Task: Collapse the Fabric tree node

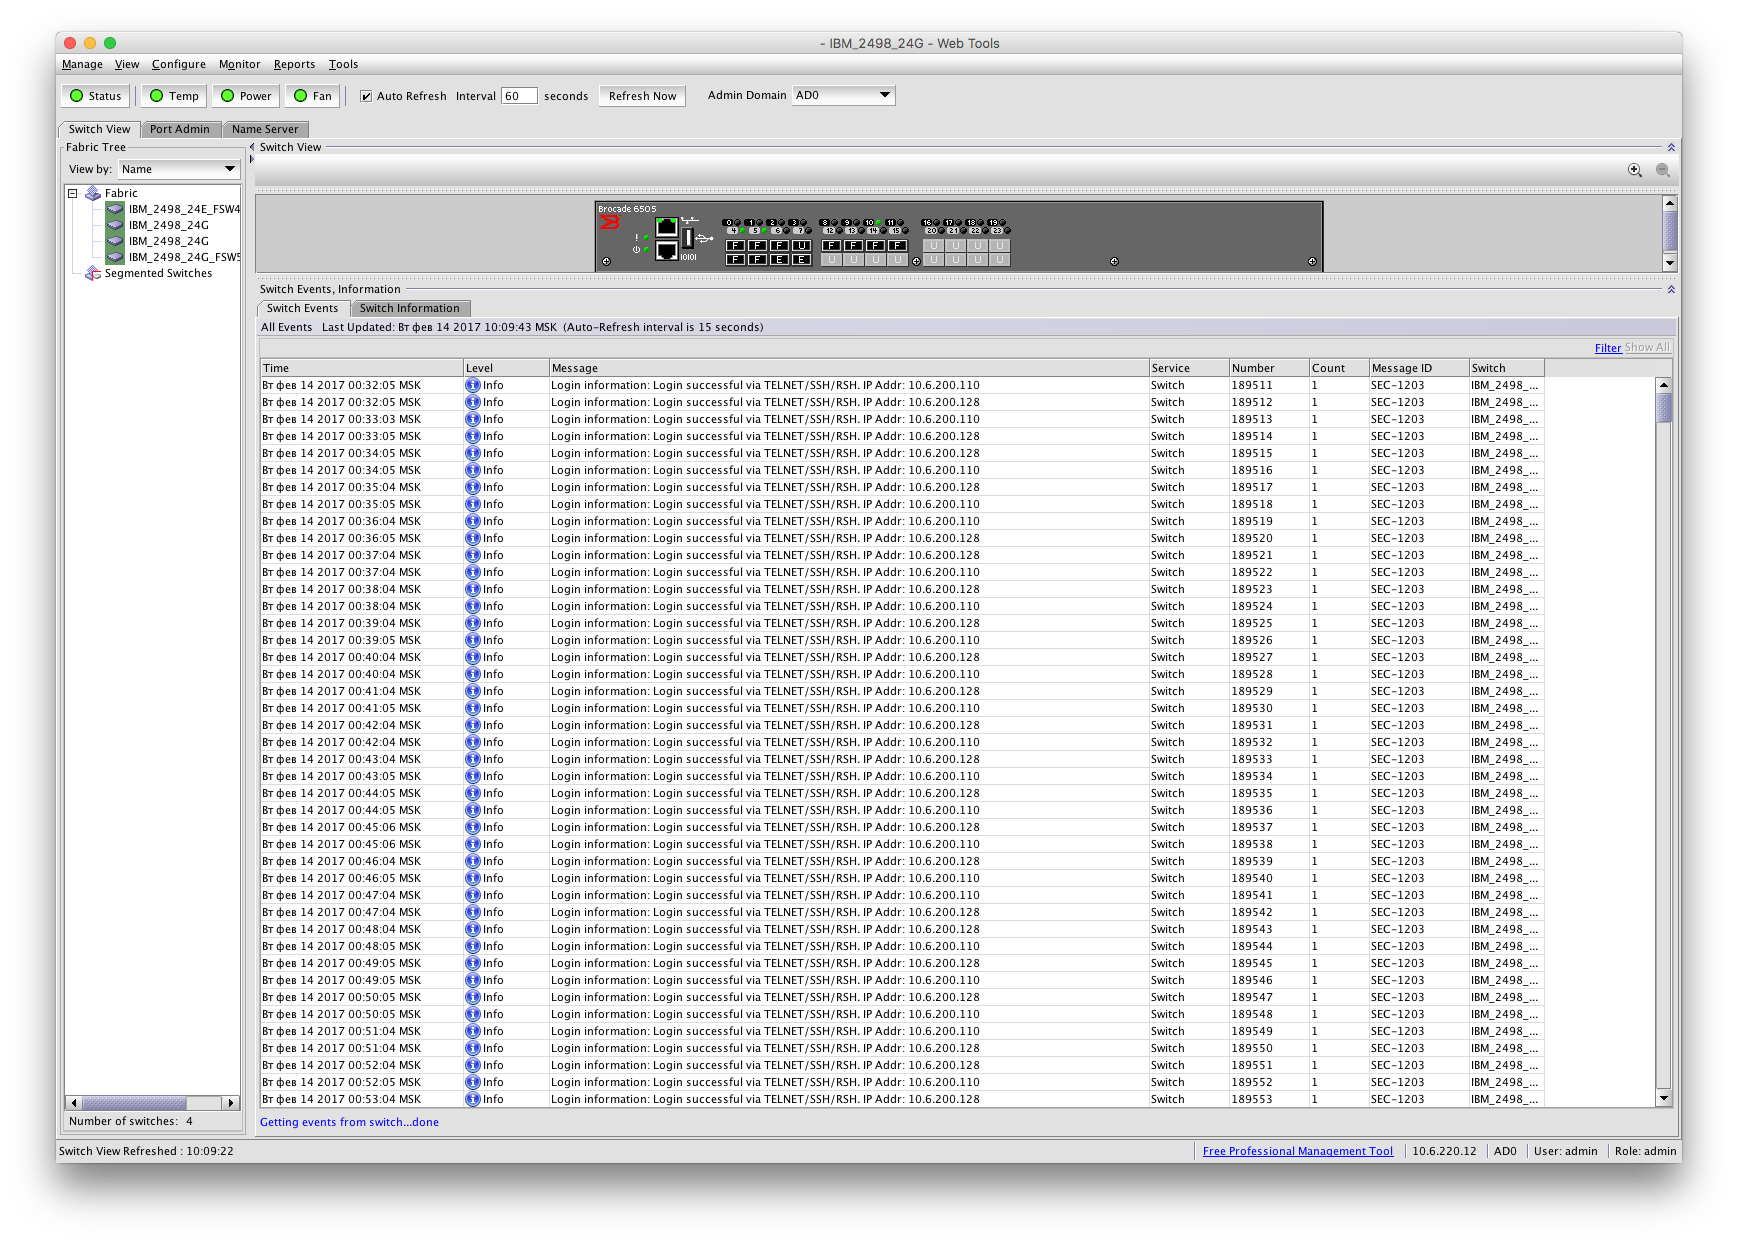Action: (x=73, y=193)
